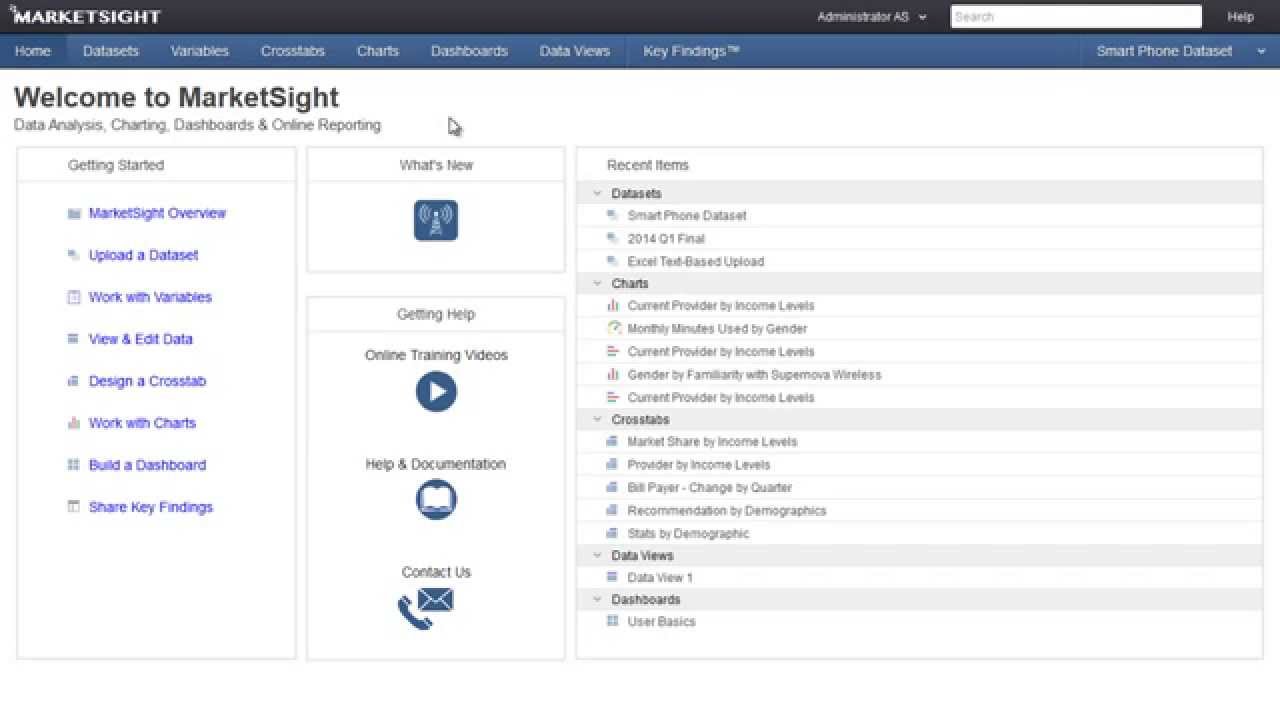The width and height of the screenshot is (1280, 720).
Task: Collapse the Charts section in Recent Items
Action: point(597,284)
